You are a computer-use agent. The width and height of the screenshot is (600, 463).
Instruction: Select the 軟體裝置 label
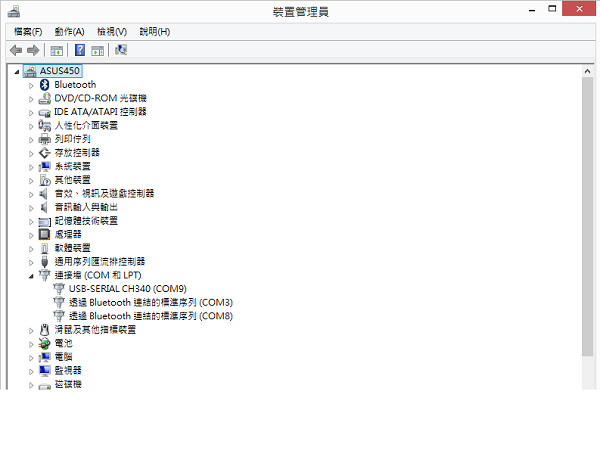[72, 248]
